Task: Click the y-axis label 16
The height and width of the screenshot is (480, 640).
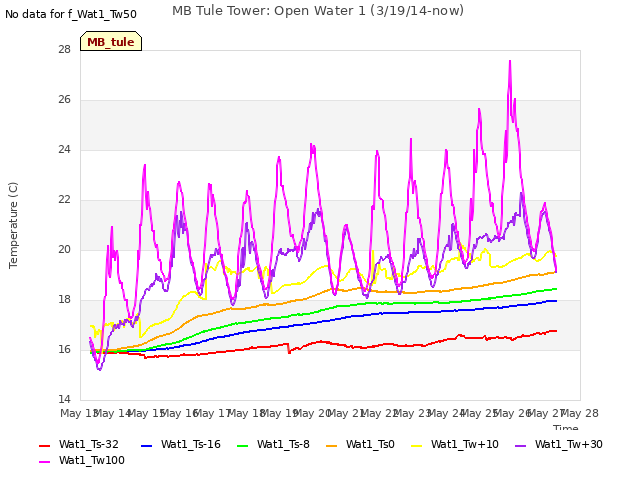Action: click(64, 350)
